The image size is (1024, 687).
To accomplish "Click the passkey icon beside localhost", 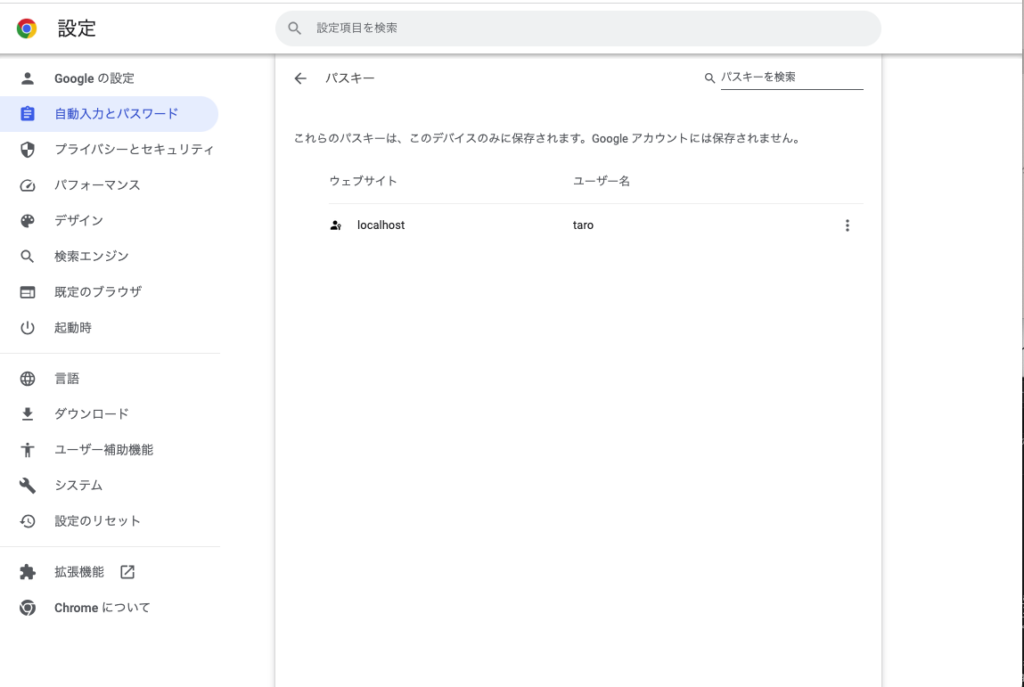I will point(336,225).
